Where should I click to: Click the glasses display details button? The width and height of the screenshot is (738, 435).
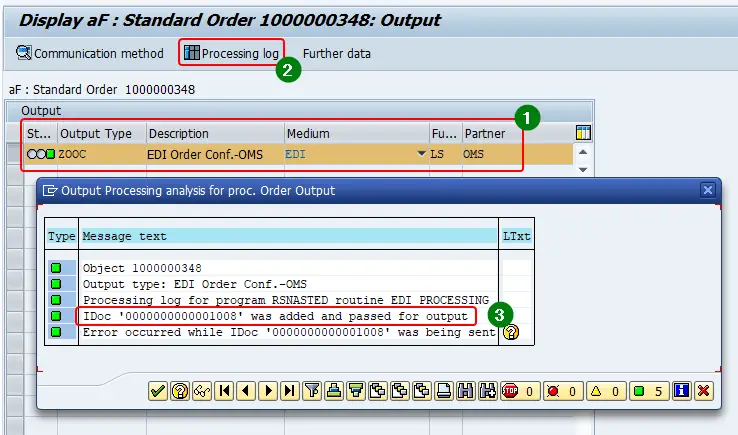click(x=202, y=391)
